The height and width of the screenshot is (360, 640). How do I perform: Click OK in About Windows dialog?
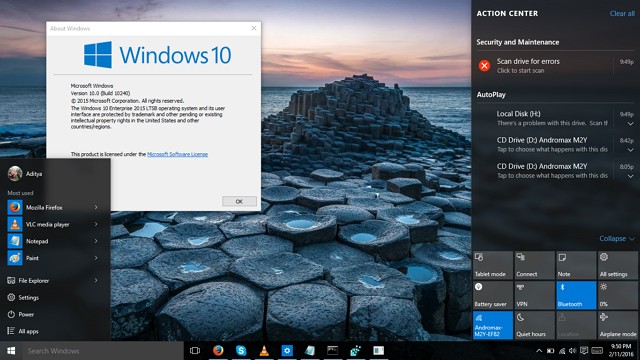[239, 201]
